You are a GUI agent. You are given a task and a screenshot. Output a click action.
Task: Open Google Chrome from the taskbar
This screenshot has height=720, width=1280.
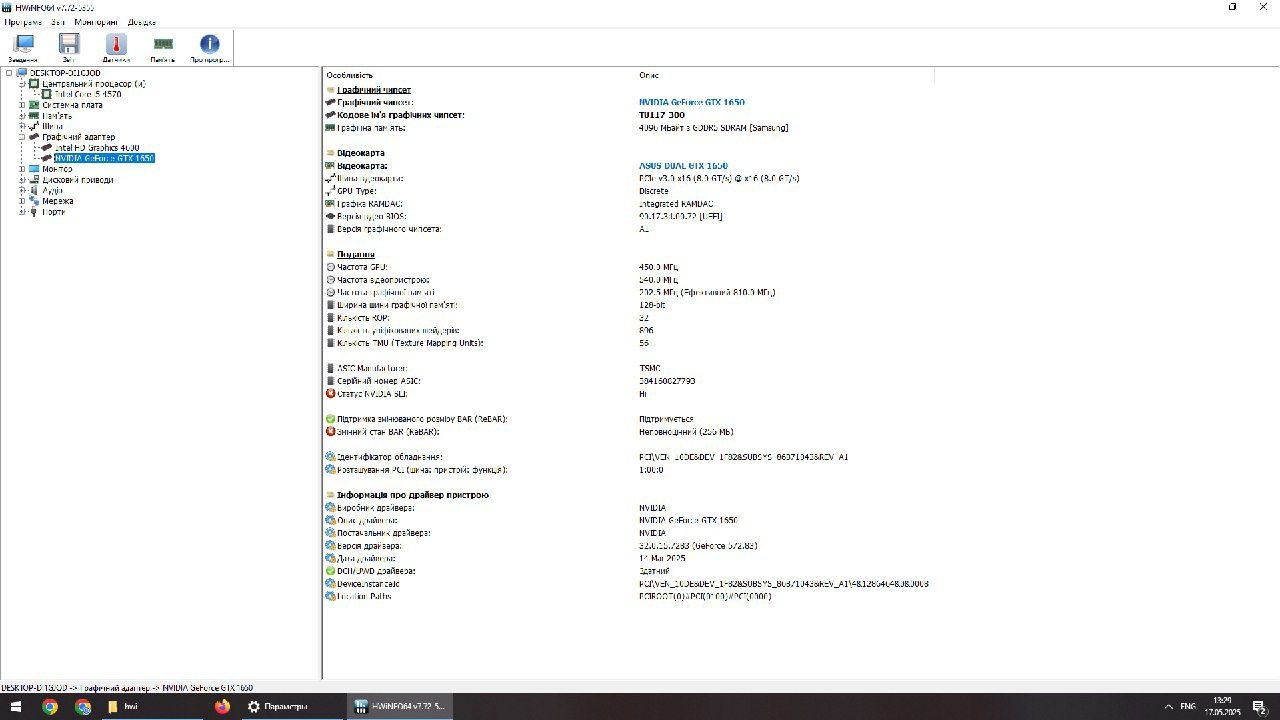[50, 706]
